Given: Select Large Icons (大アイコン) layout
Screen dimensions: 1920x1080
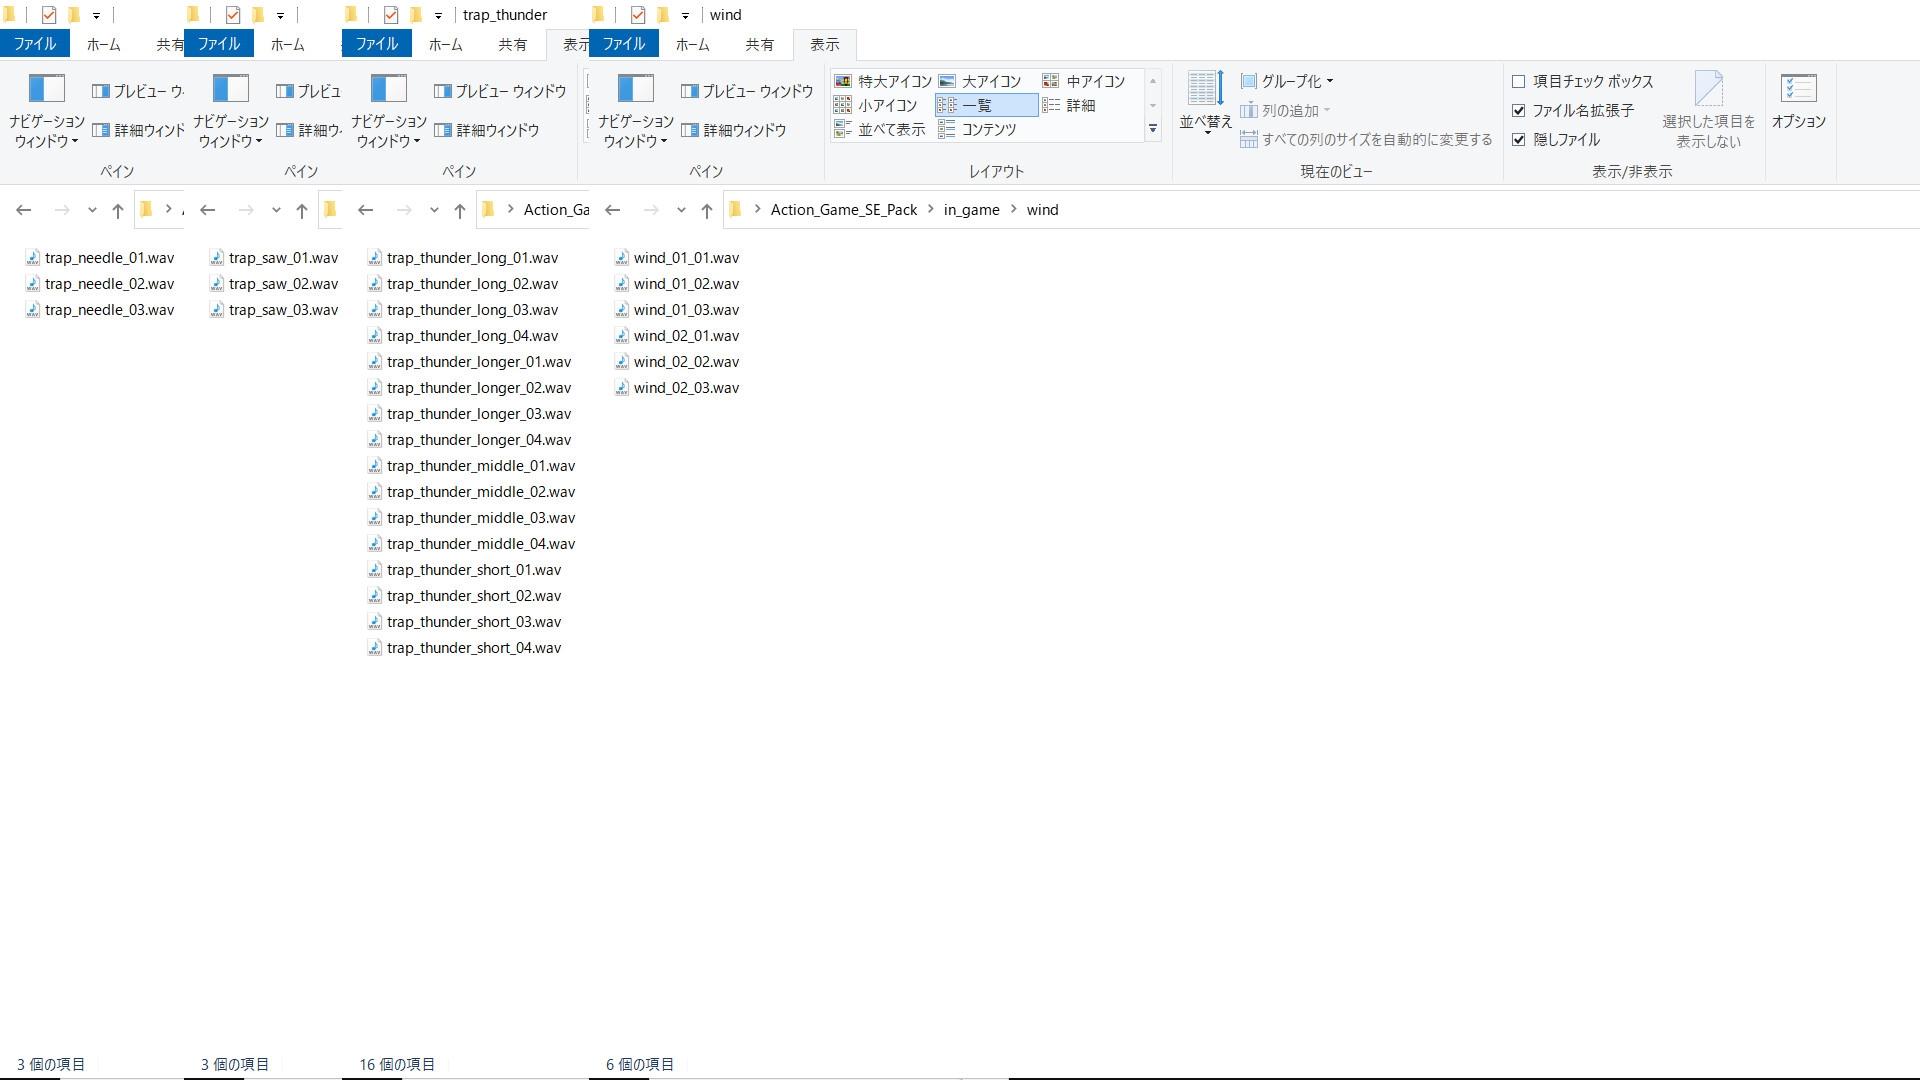Looking at the screenshot, I should pyautogui.click(x=980, y=81).
